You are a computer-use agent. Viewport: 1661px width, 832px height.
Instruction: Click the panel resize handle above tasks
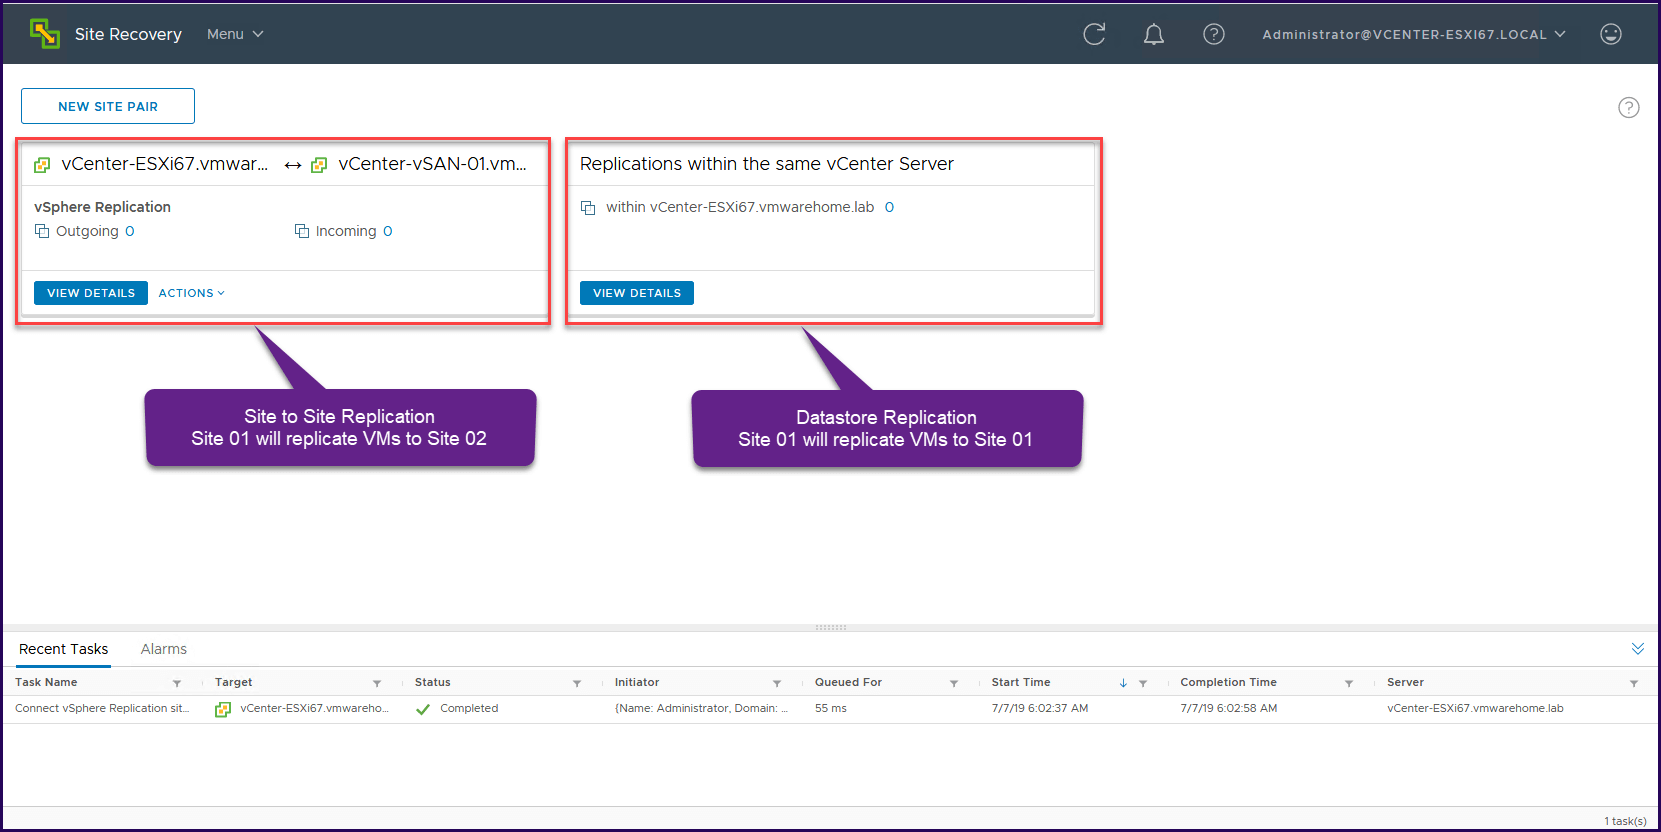click(x=831, y=628)
